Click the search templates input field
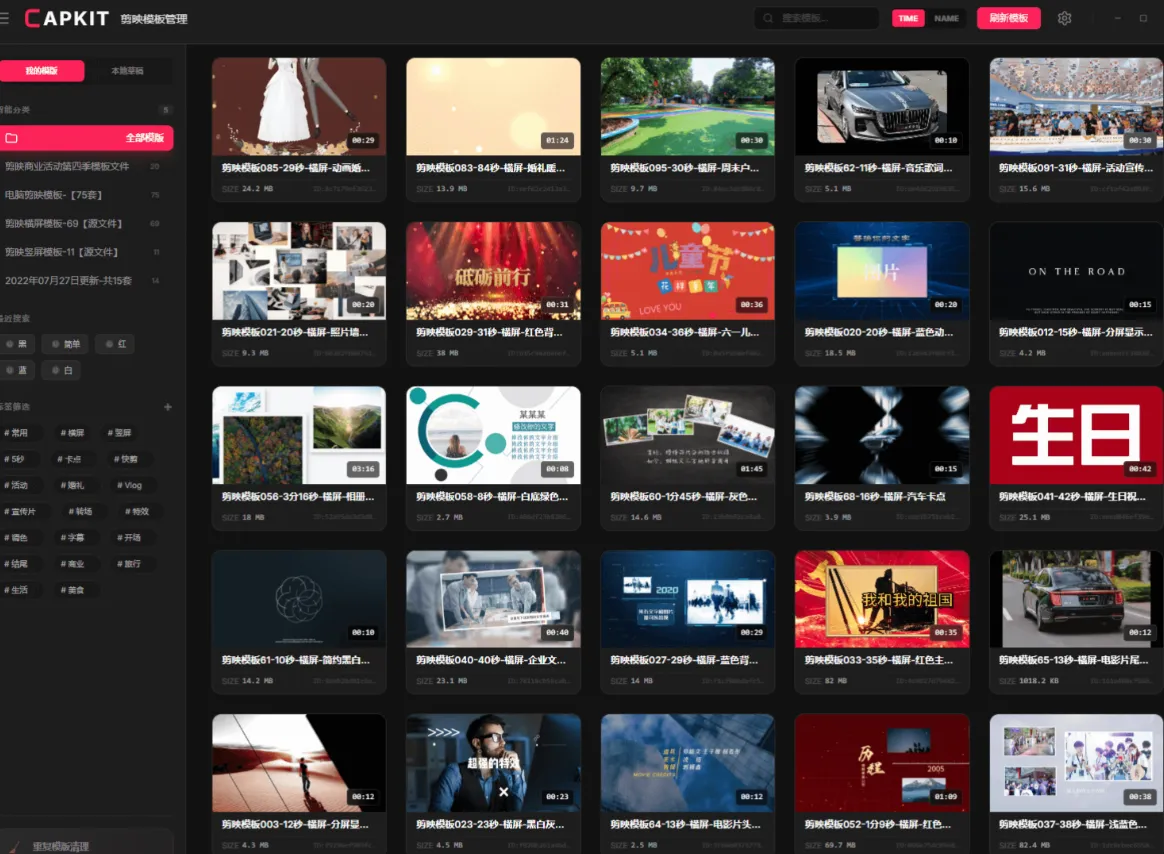 (x=818, y=18)
